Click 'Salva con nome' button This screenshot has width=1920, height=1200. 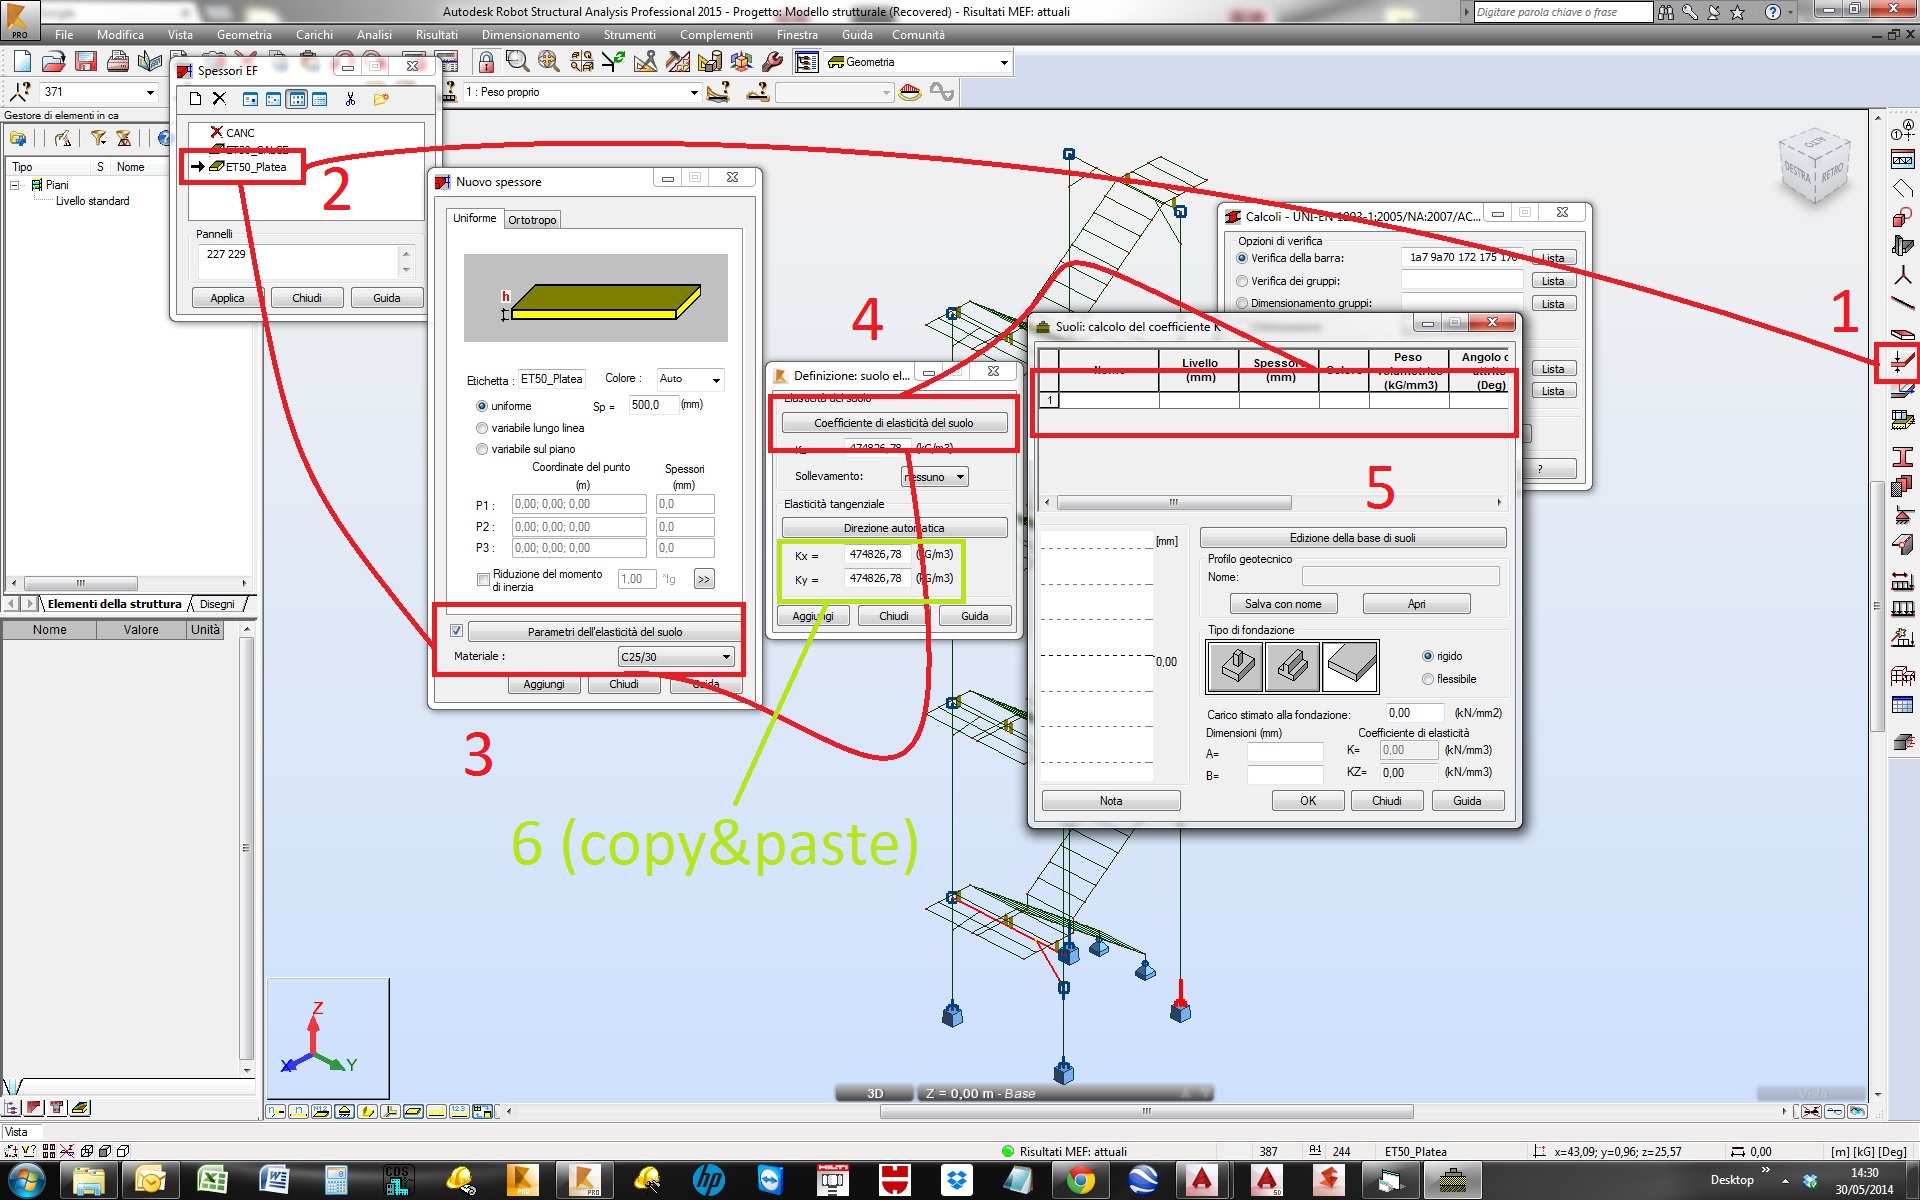(x=1283, y=604)
